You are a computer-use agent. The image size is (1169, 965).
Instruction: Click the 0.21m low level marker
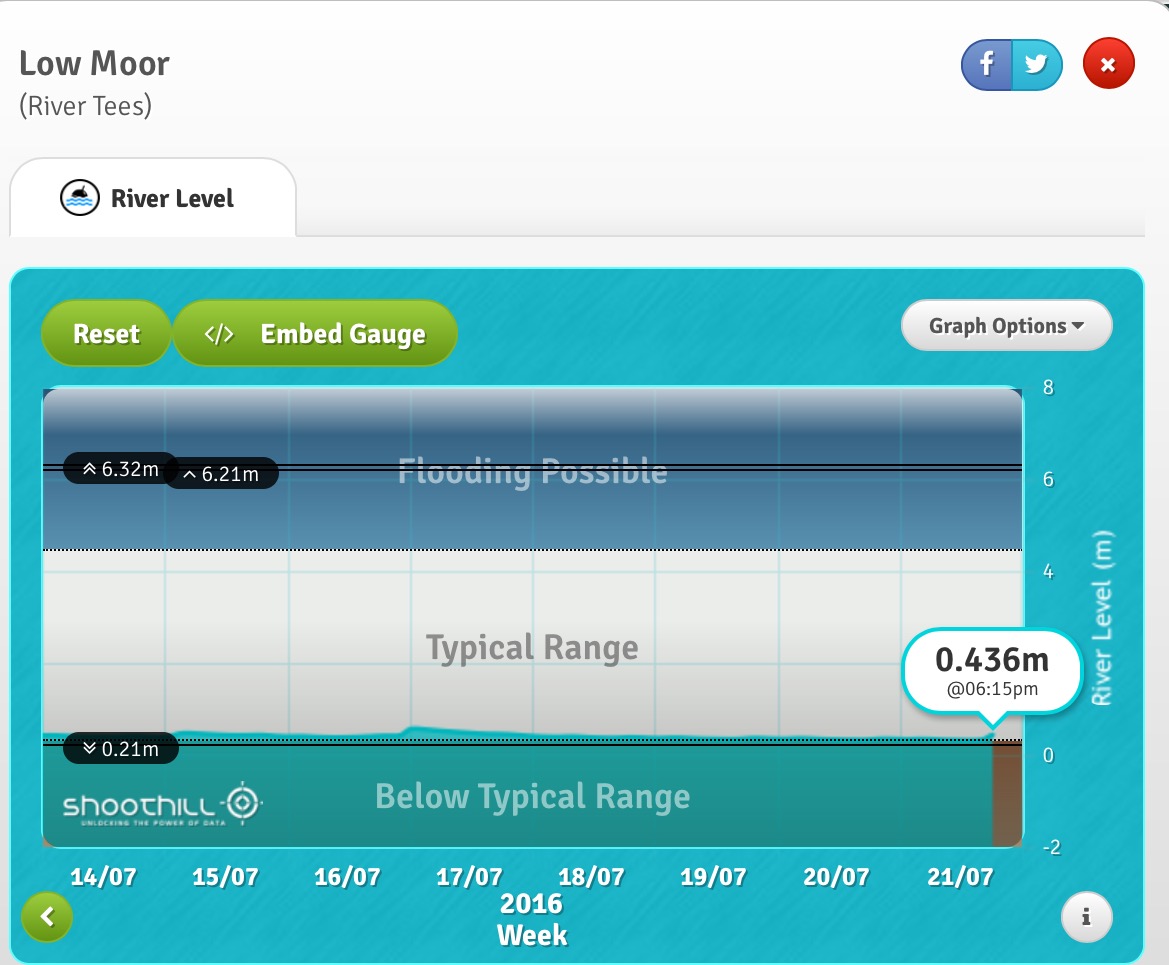(x=120, y=748)
